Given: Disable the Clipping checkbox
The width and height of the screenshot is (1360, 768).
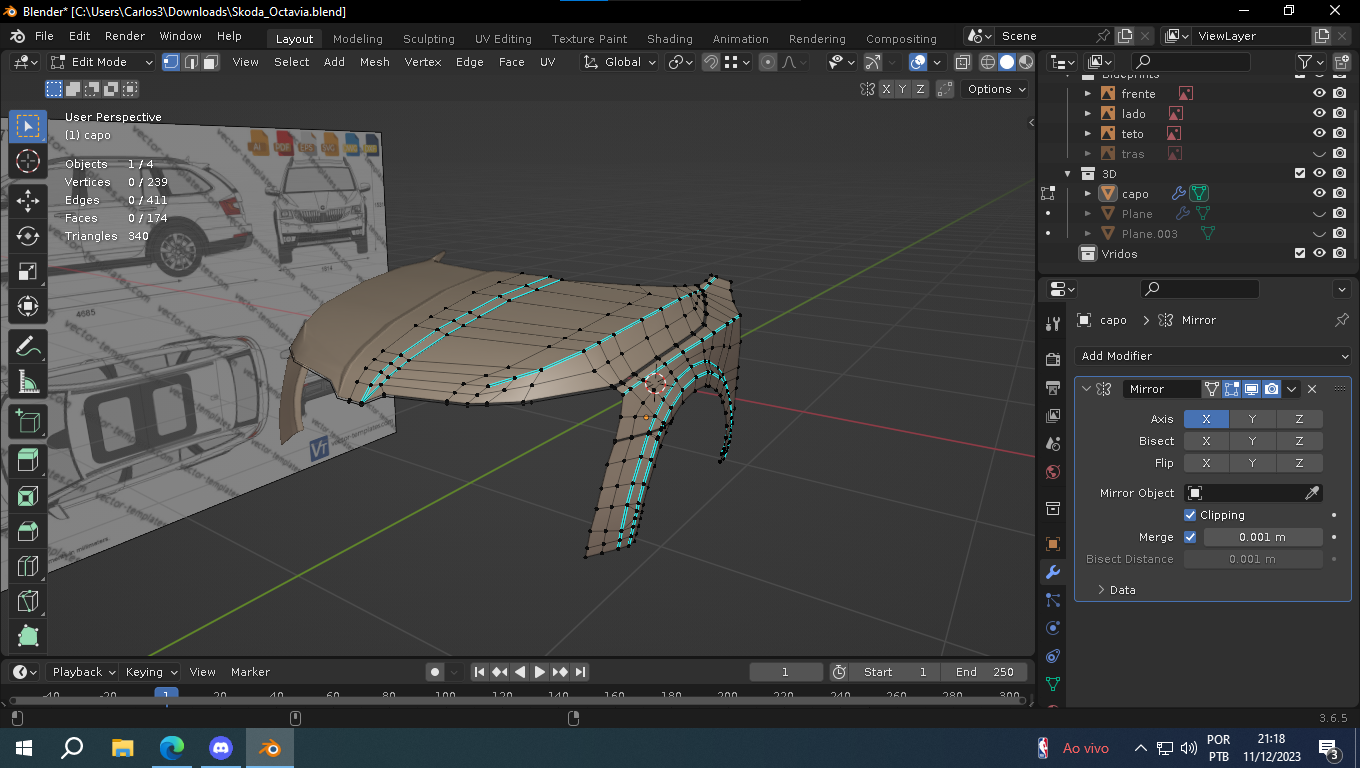Looking at the screenshot, I should pyautogui.click(x=1190, y=515).
